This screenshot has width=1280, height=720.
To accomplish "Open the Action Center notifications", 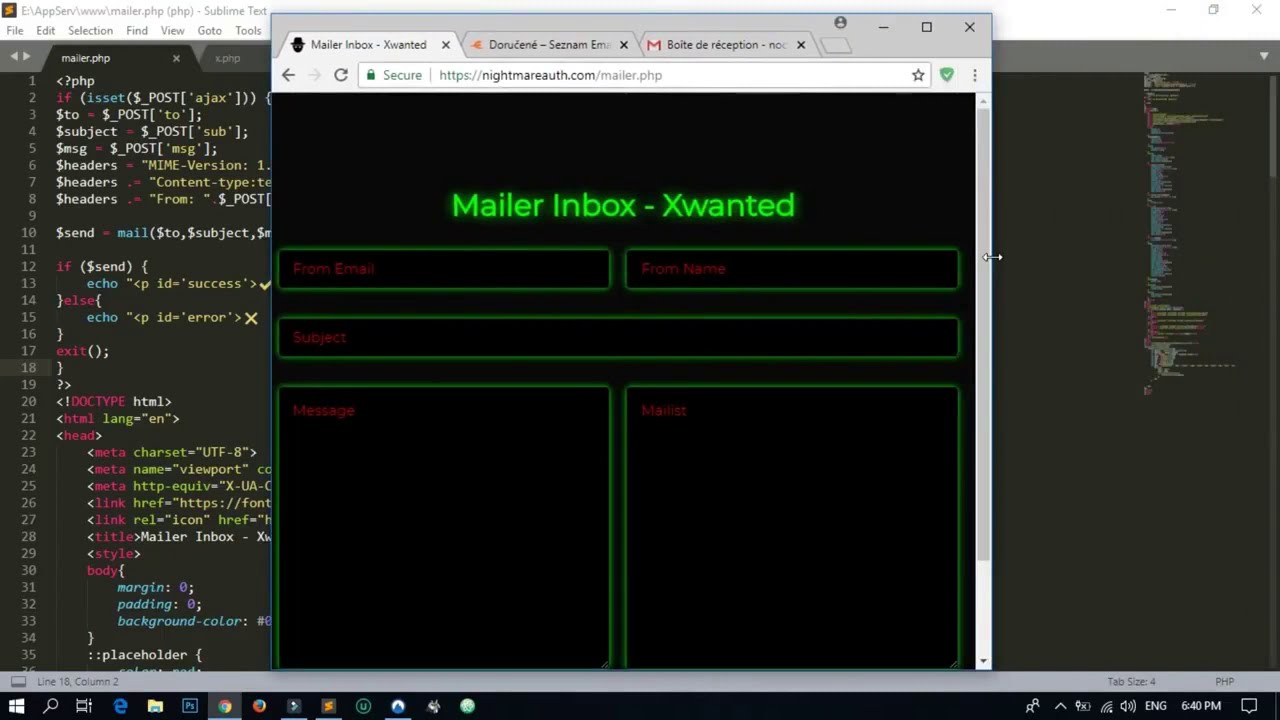I will [x=1248, y=706].
